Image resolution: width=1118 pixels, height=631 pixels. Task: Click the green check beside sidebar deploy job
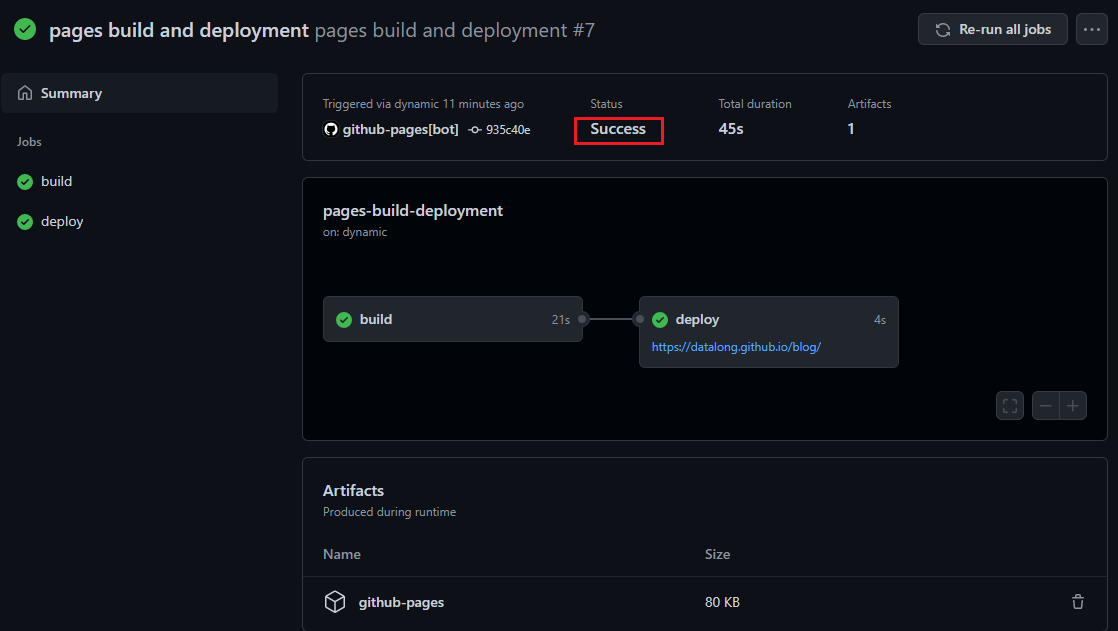click(x=25, y=222)
